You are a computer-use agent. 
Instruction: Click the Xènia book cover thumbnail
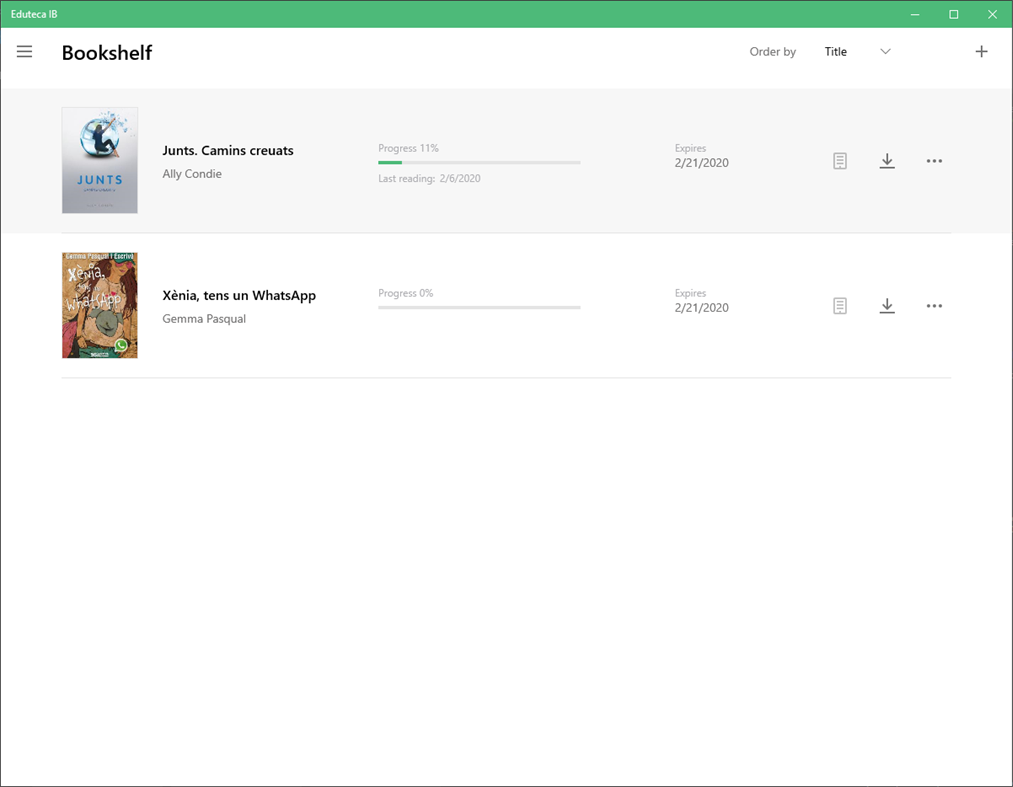(x=99, y=305)
